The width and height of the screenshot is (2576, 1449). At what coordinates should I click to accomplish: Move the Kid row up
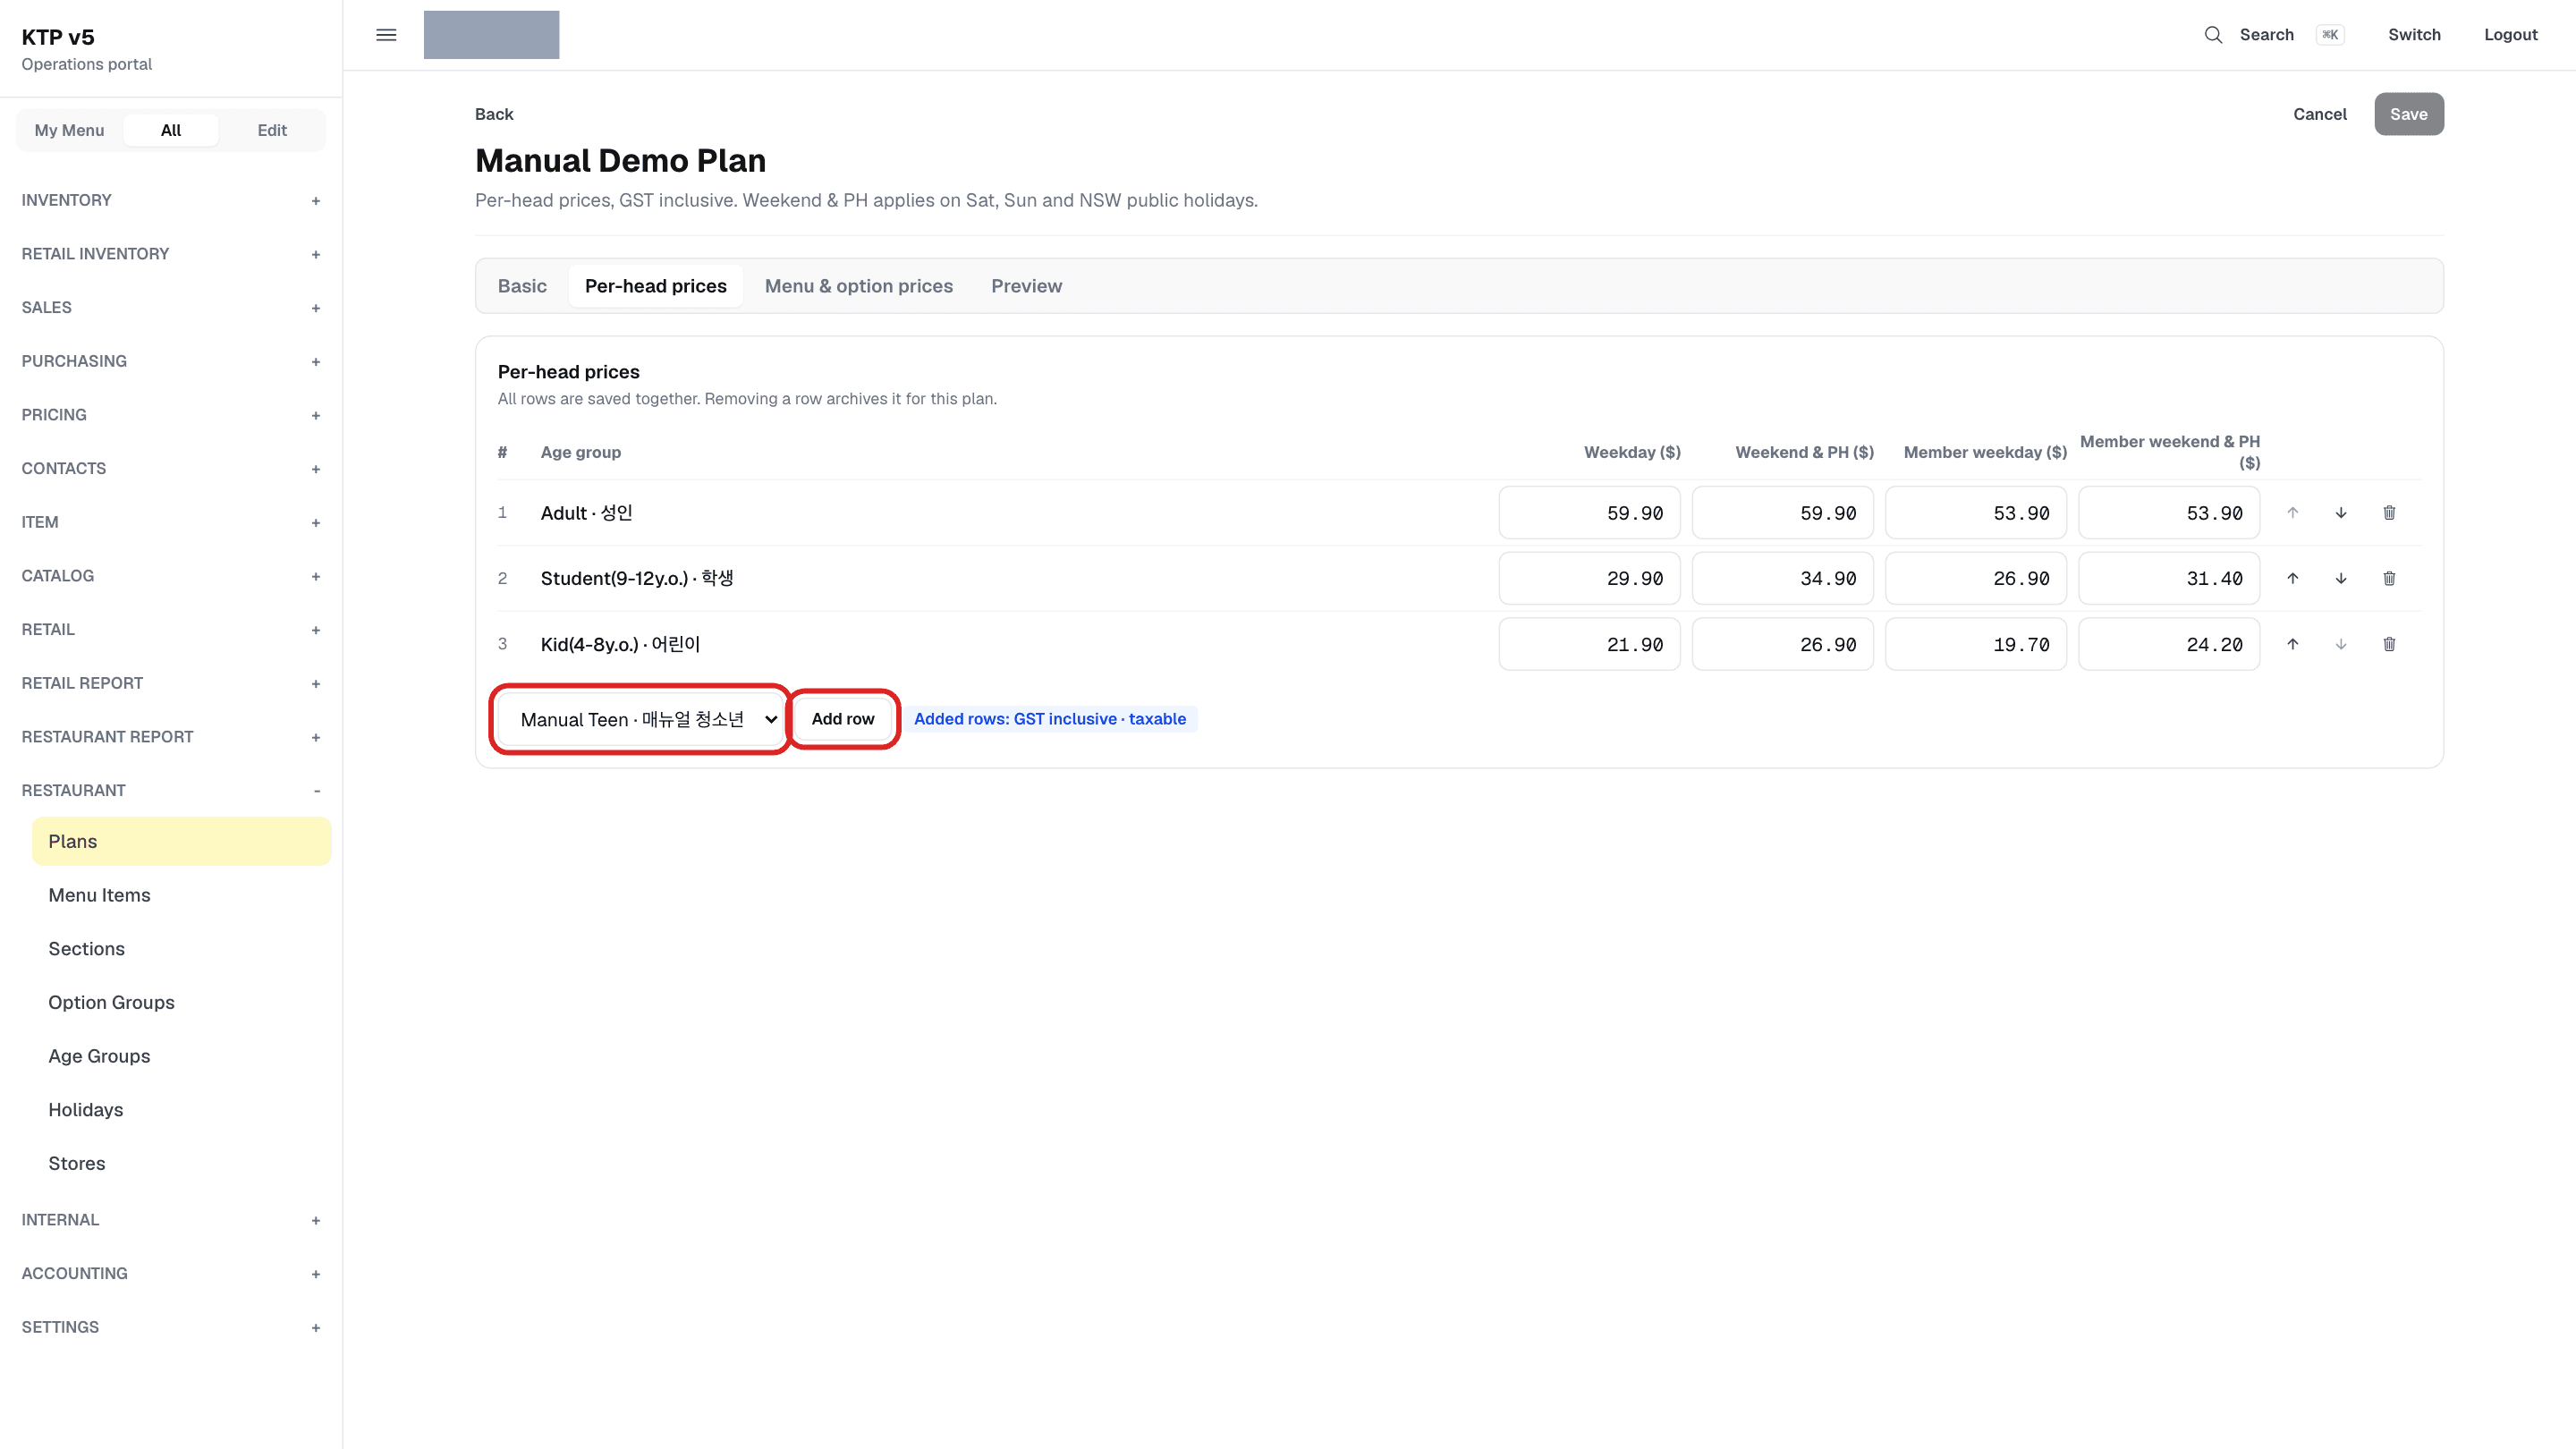pos(2293,644)
